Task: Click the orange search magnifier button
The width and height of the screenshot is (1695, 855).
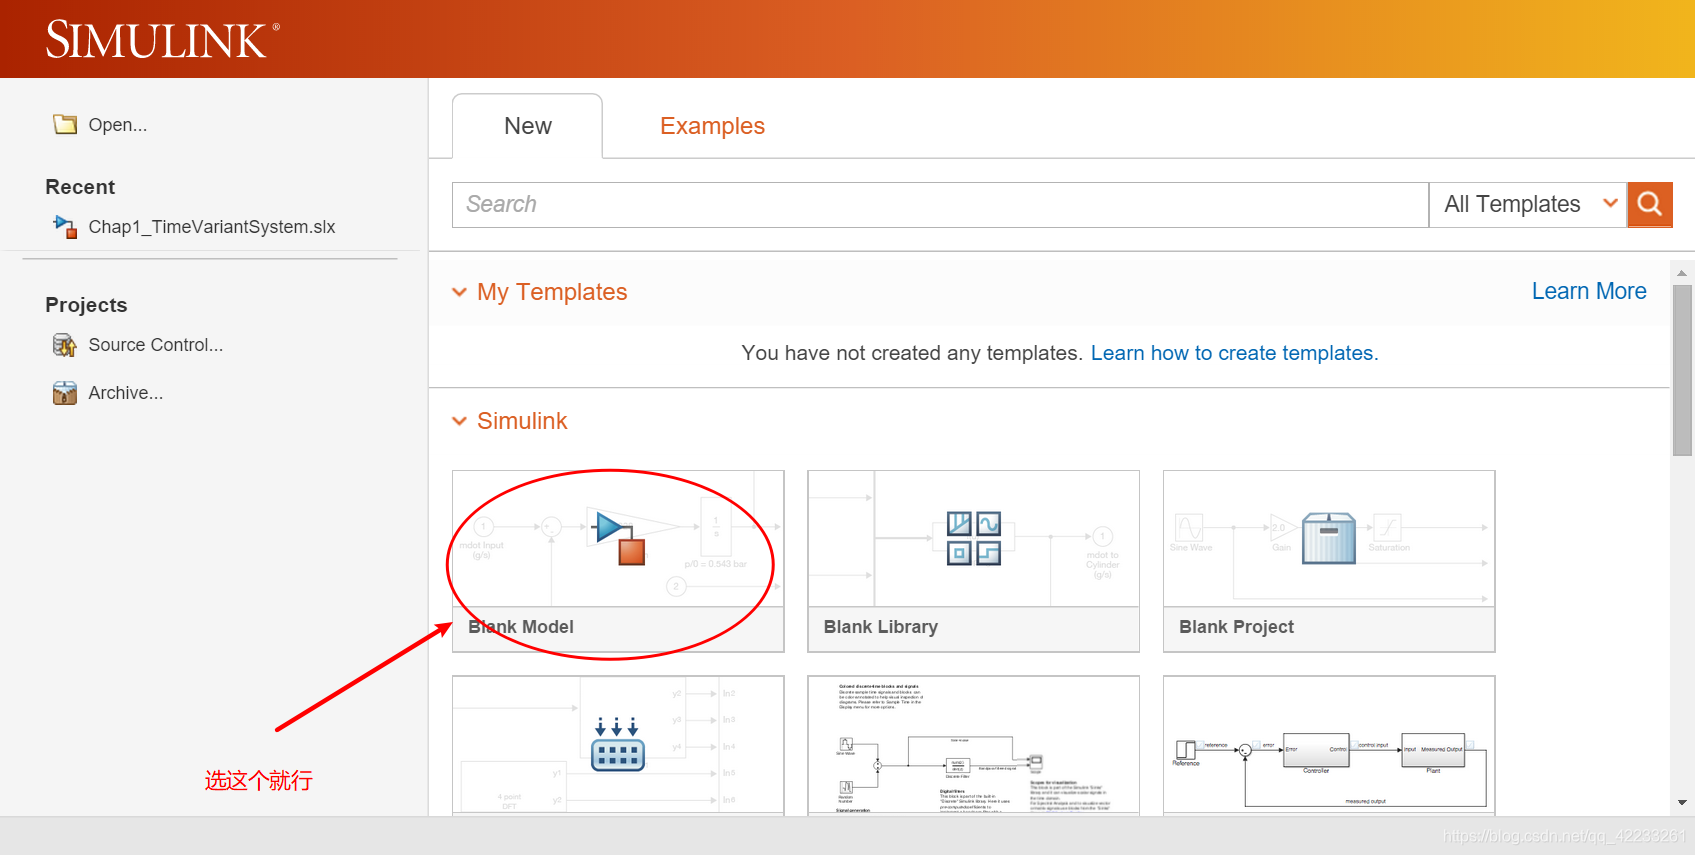Action: 1650,204
